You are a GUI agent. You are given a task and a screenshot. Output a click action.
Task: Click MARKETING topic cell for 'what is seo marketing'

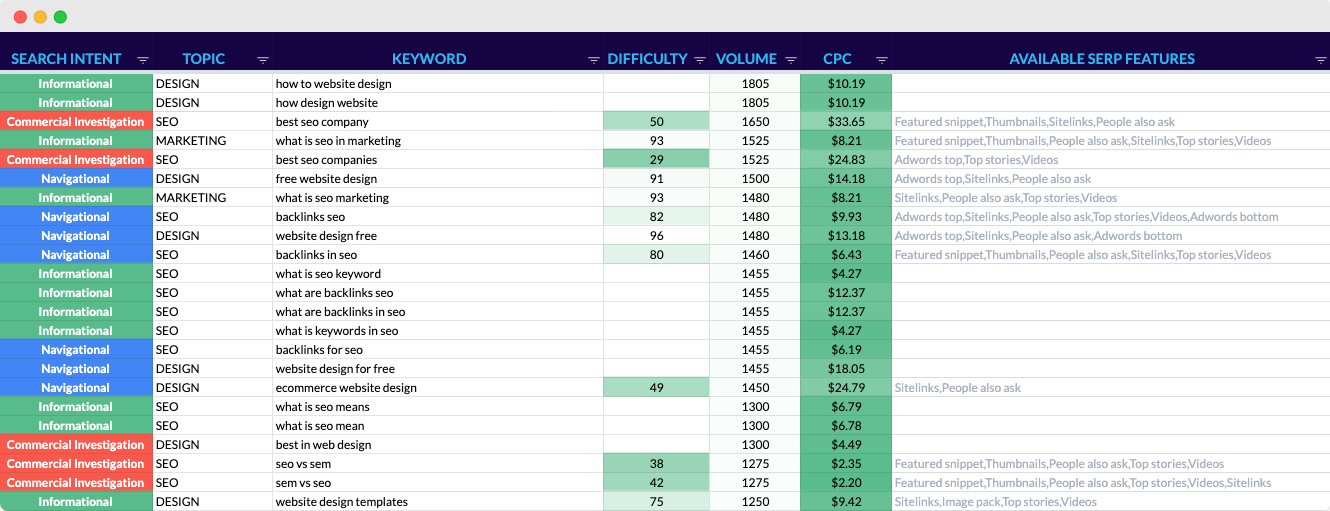tap(212, 198)
